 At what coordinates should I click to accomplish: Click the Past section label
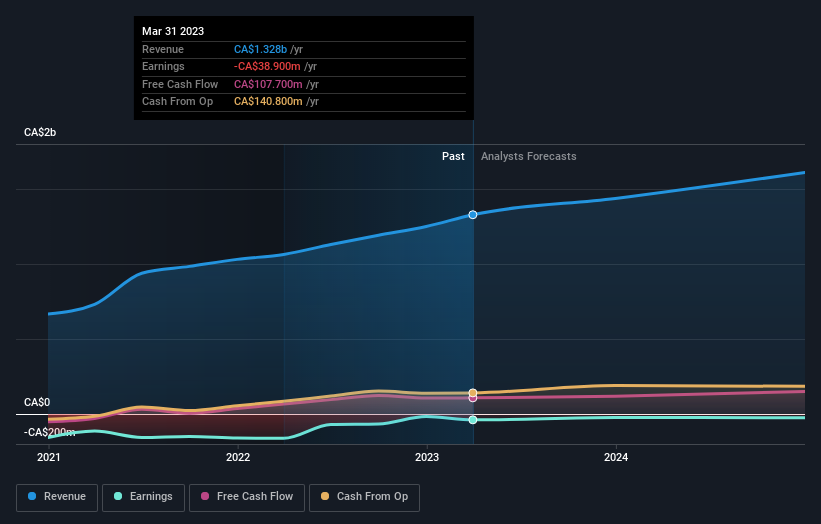453,156
